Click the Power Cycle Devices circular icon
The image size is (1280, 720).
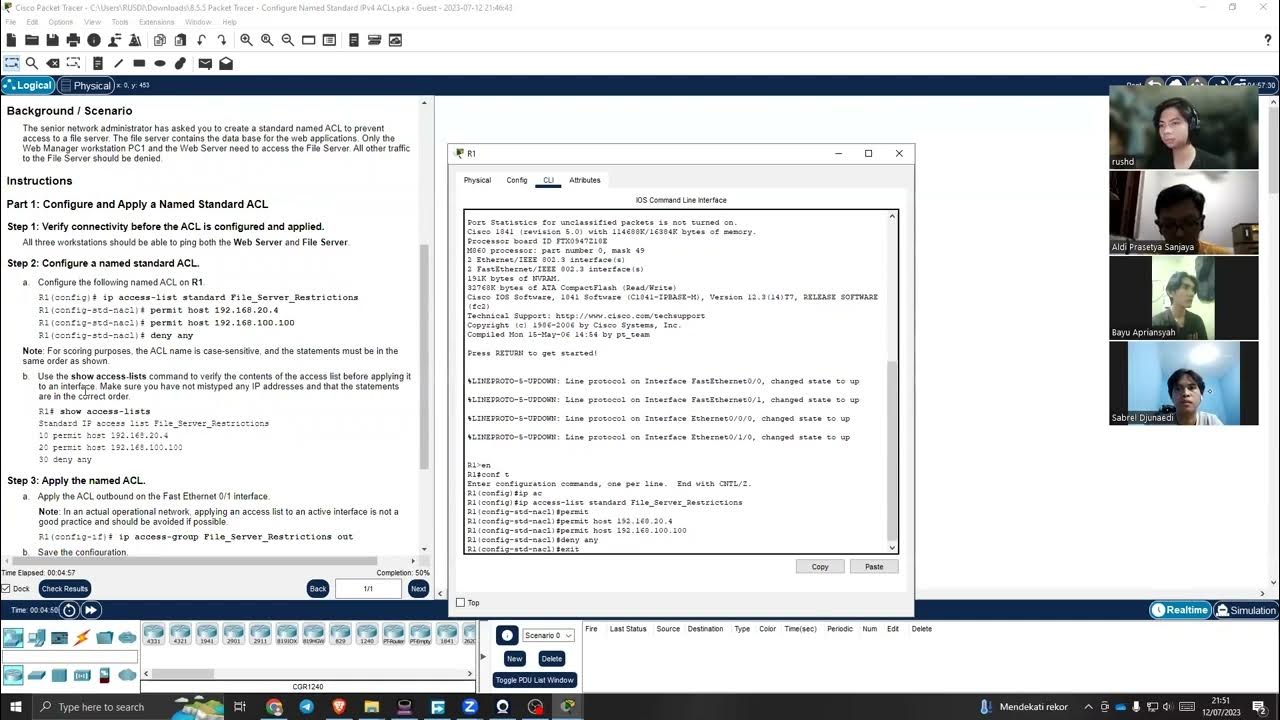click(x=69, y=610)
